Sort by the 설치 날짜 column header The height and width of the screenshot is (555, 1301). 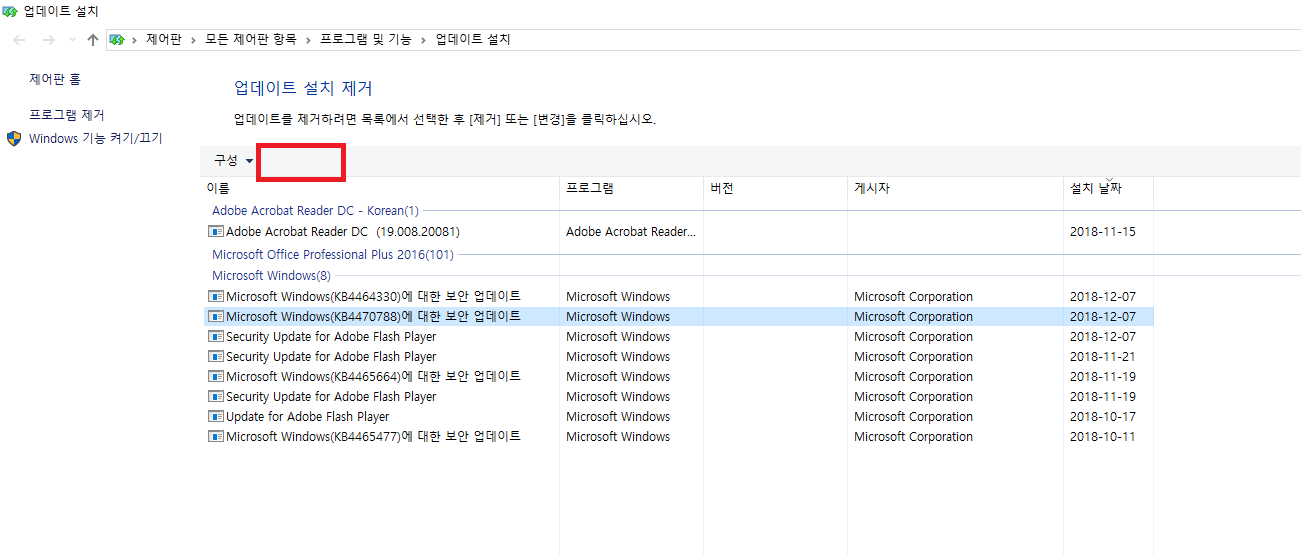coord(1108,188)
